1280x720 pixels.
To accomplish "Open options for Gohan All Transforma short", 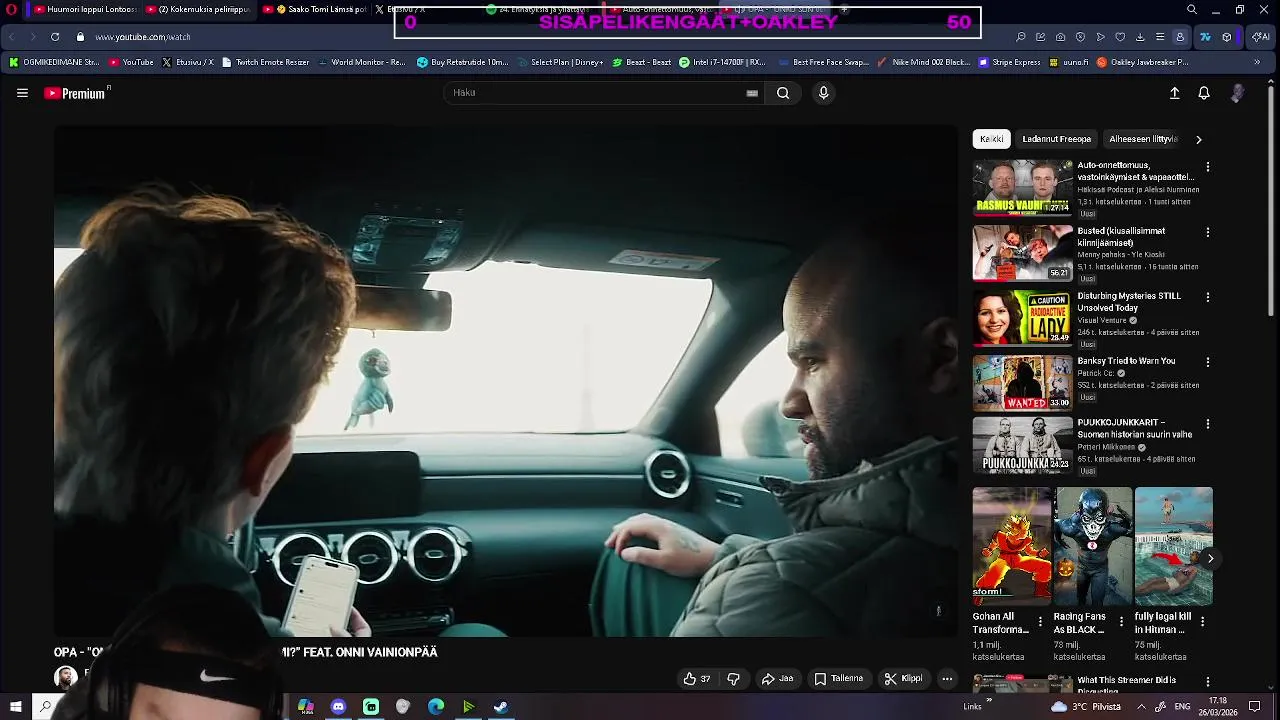I will 1040,622.
